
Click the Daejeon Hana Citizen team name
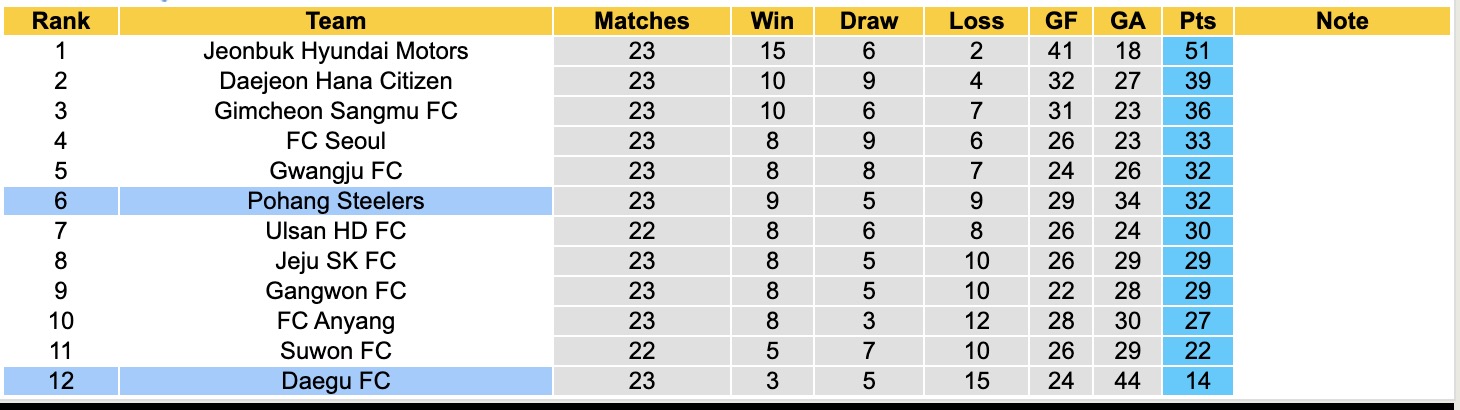click(x=336, y=81)
